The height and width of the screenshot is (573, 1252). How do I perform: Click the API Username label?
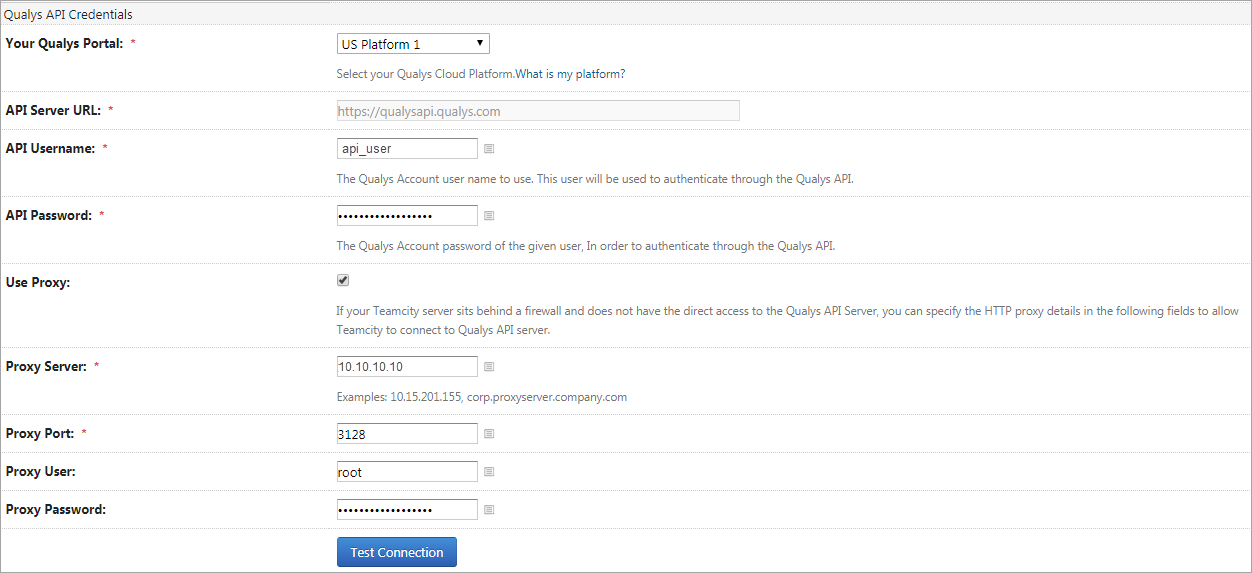(x=50, y=148)
